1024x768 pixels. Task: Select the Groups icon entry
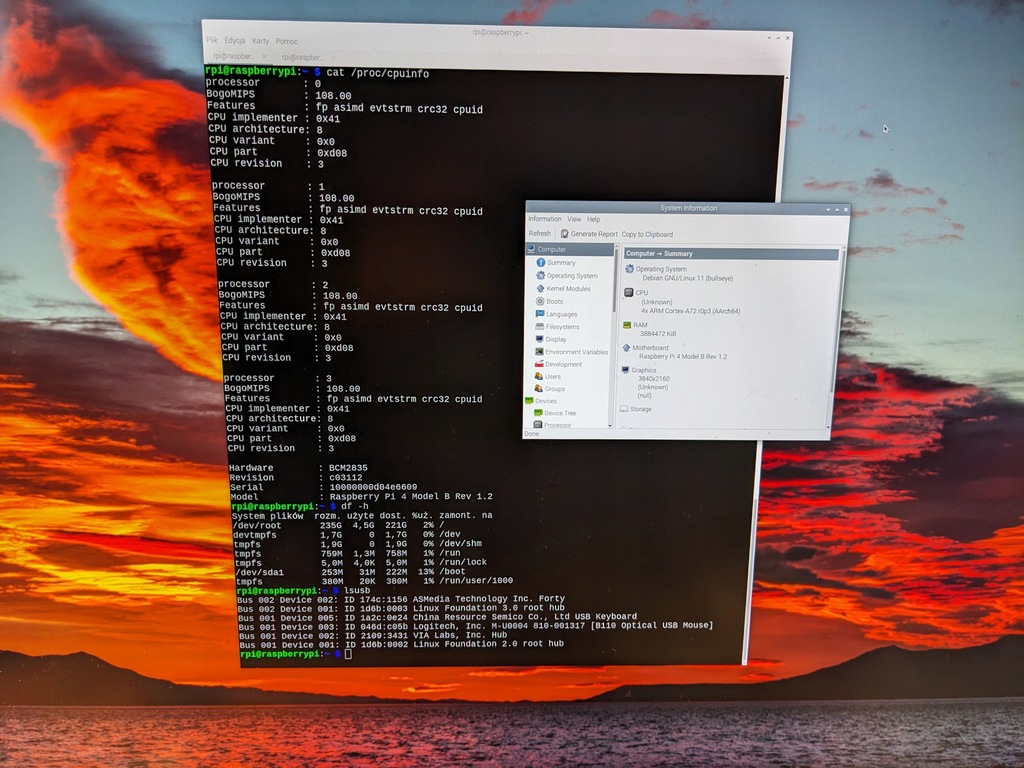[x=539, y=389]
